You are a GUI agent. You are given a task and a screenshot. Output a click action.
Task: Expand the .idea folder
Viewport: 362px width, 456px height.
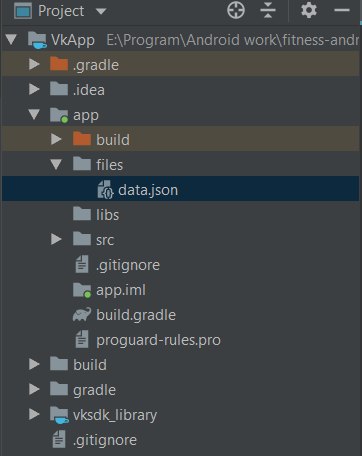(x=34, y=89)
